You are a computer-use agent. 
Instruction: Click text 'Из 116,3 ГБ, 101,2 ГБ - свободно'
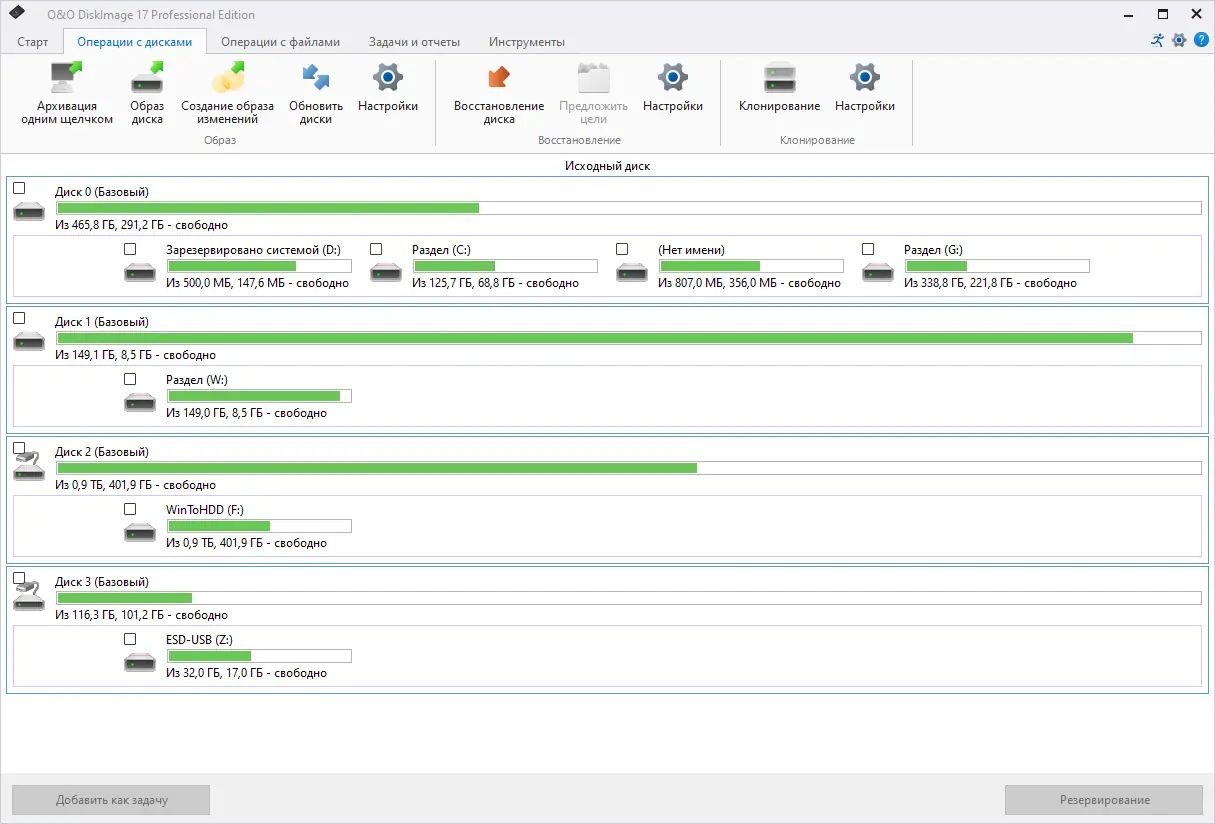(142, 615)
